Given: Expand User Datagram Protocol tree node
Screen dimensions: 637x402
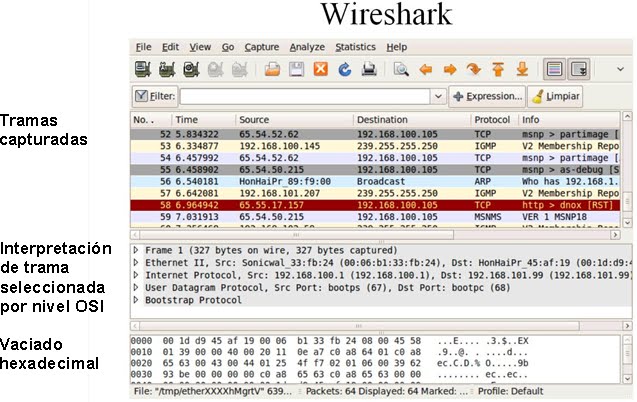Looking at the screenshot, I should [136, 287].
